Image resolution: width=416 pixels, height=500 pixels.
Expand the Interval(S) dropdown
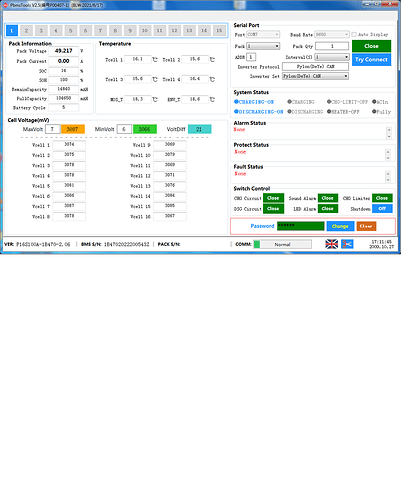[x=332, y=57]
